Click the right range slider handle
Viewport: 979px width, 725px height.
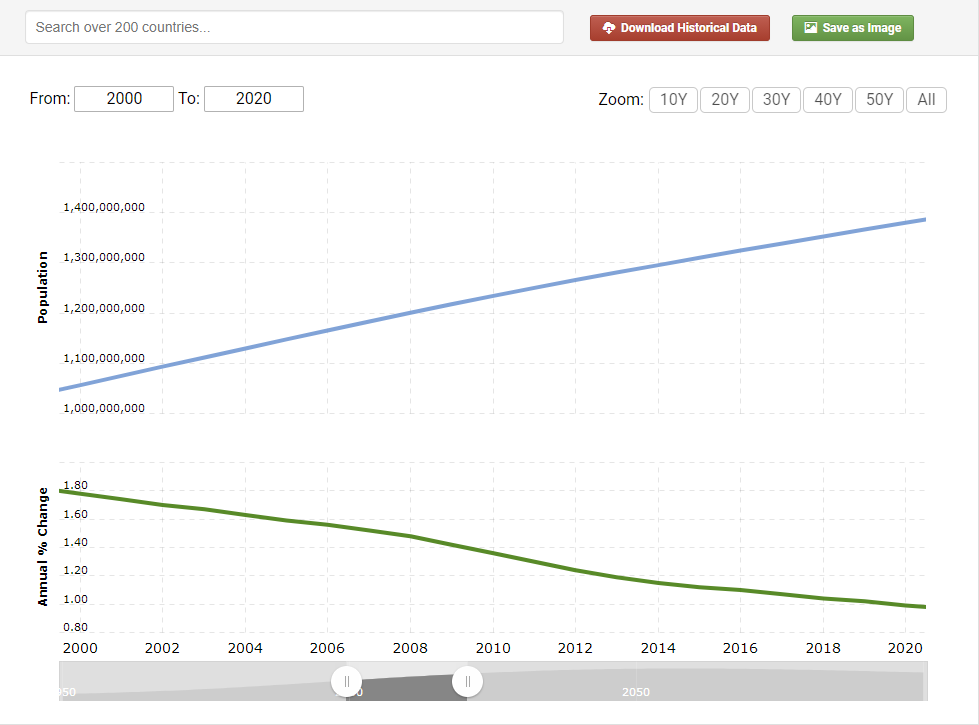click(x=467, y=682)
